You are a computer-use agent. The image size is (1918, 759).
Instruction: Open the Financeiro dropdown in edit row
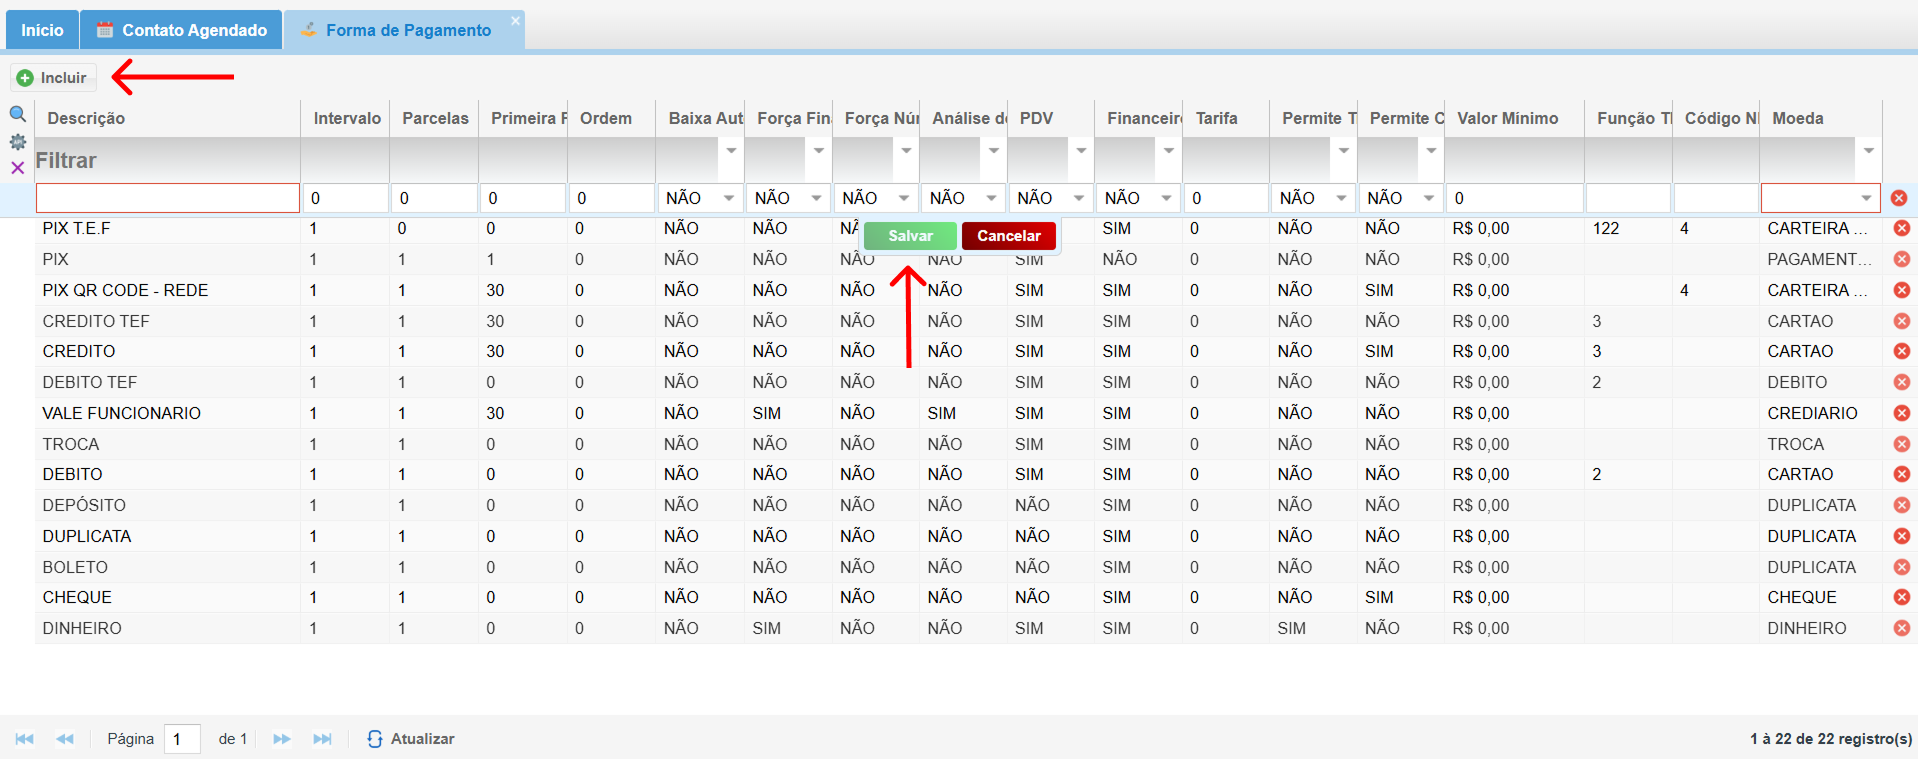(1166, 198)
